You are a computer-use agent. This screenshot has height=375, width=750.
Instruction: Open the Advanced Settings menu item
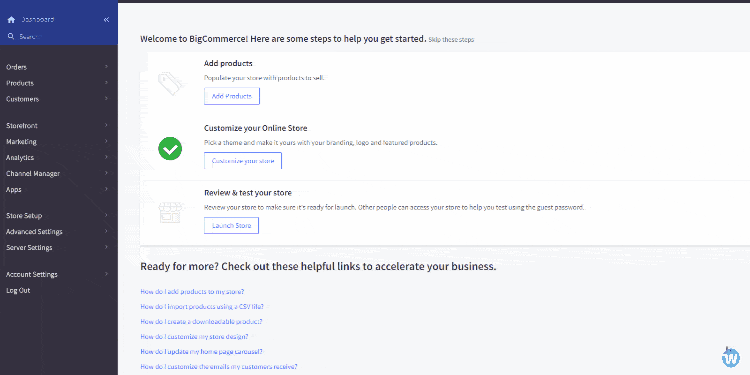pyautogui.click(x=34, y=232)
